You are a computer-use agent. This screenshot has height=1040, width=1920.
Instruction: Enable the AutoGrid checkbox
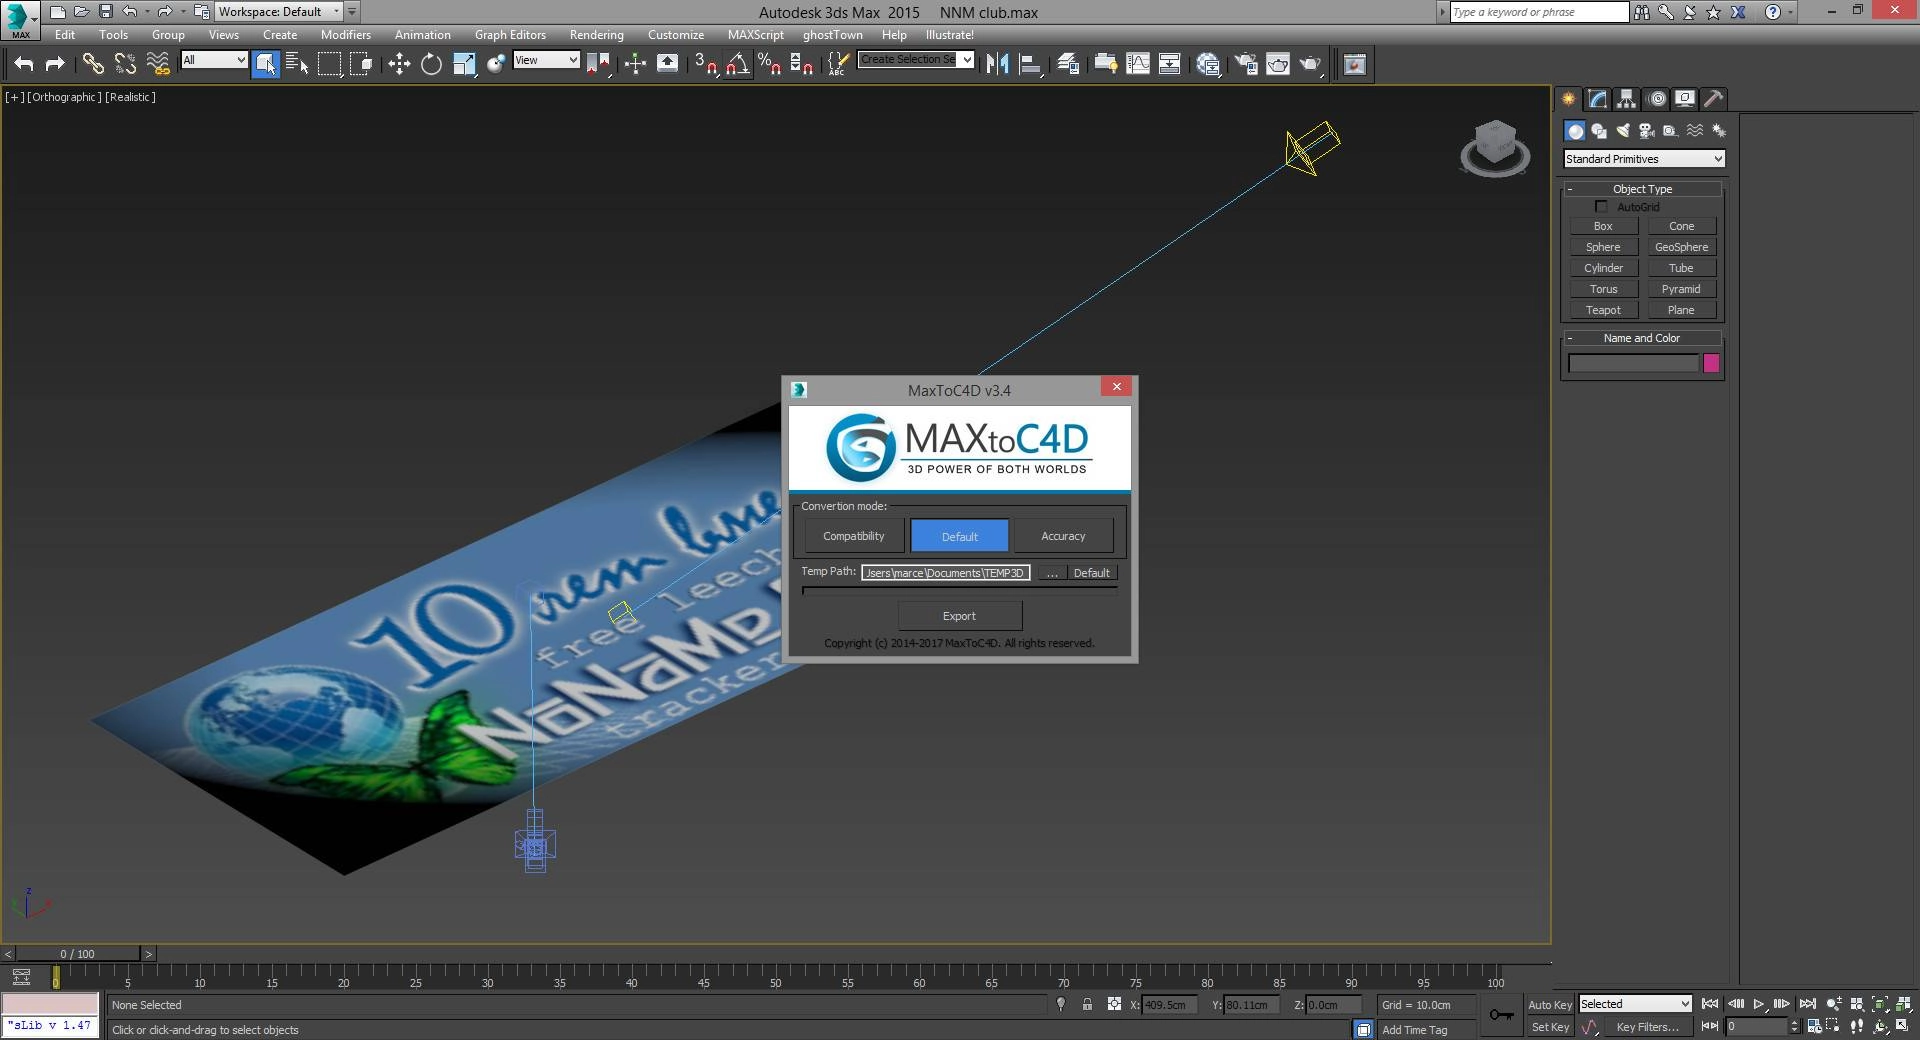point(1601,207)
